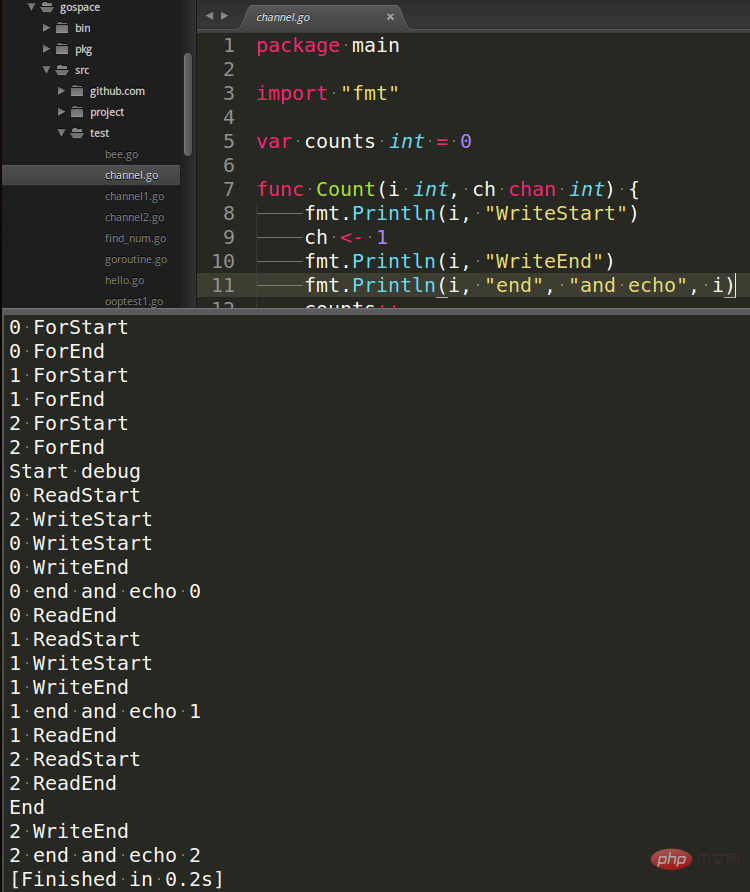Click the pkg folder icon

click(62, 49)
